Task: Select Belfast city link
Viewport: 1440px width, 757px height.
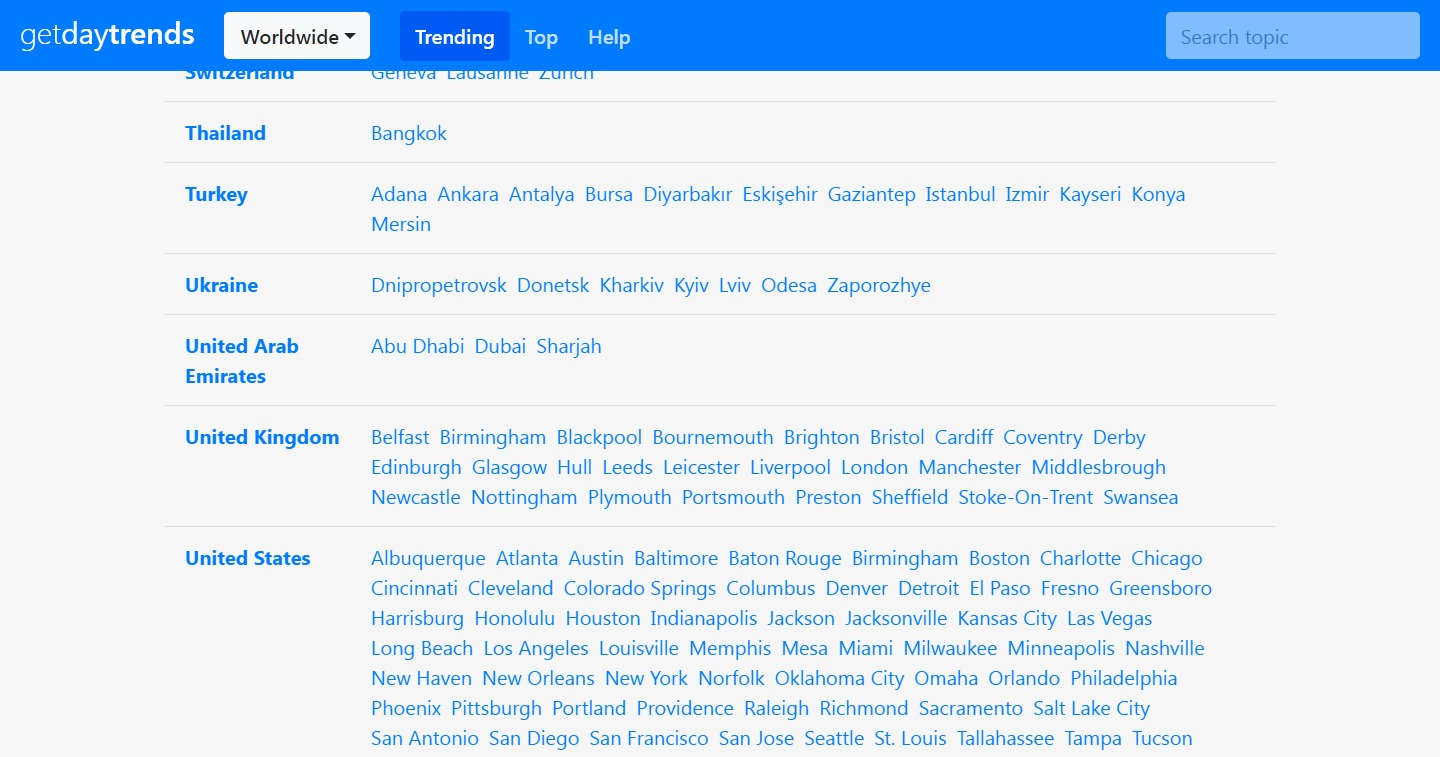Action: tap(400, 437)
